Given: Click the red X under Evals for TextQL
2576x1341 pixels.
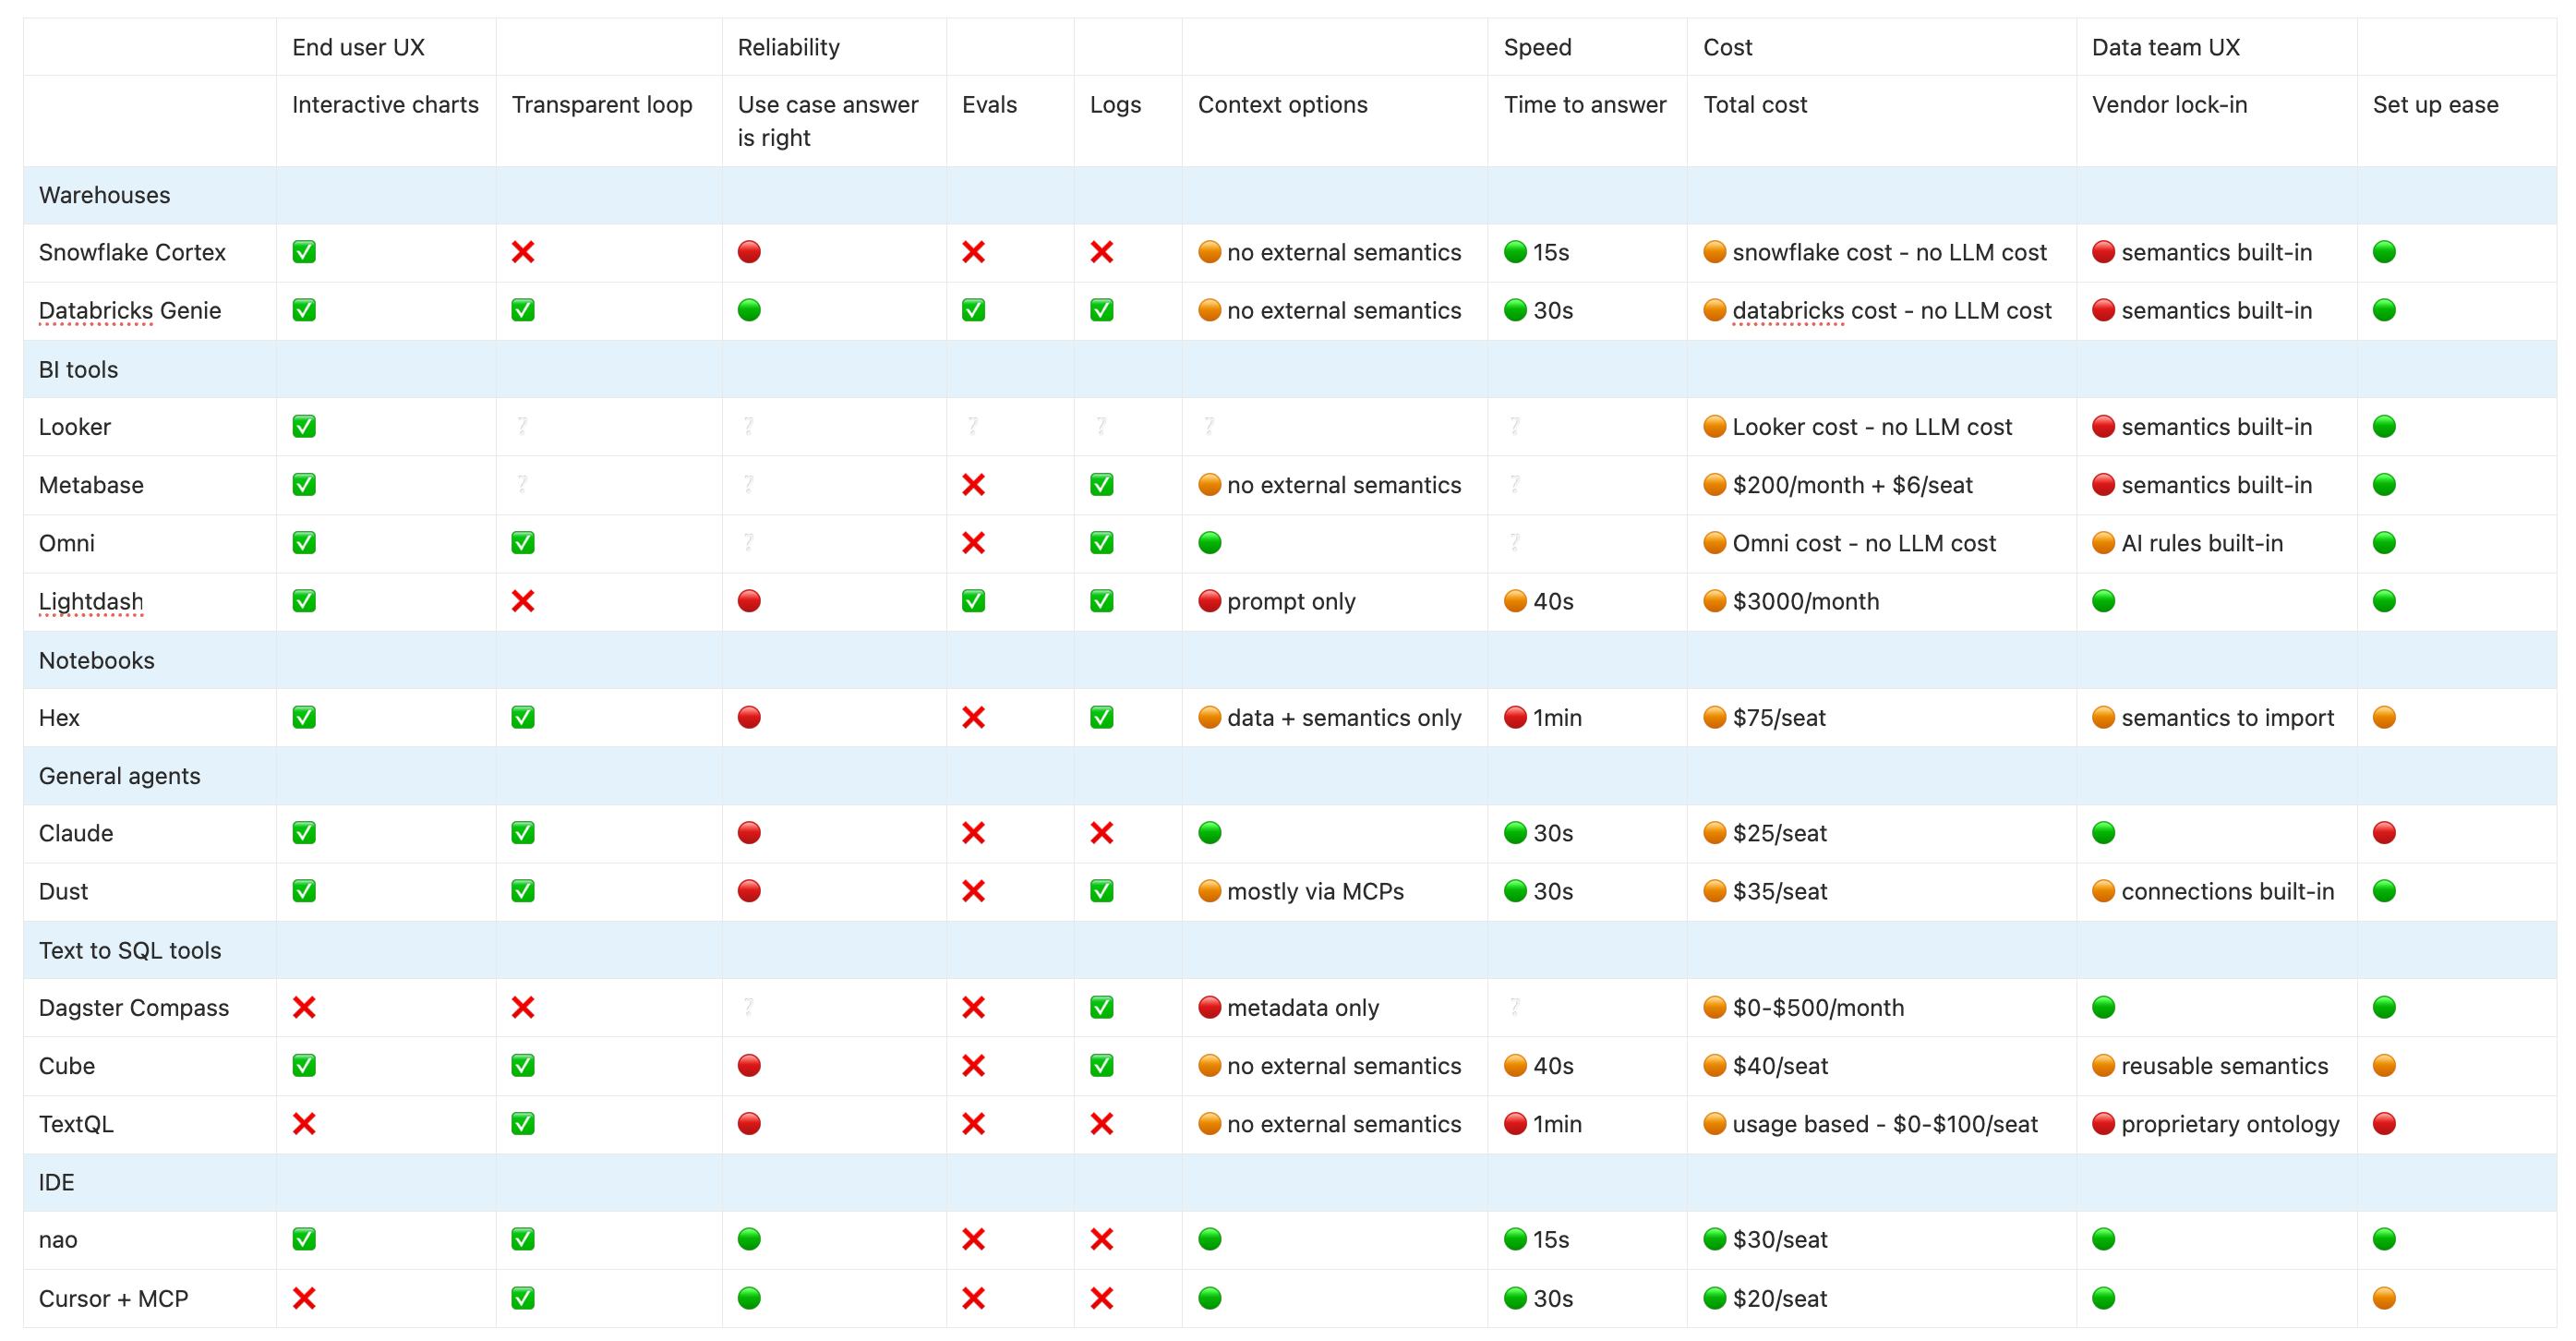Looking at the screenshot, I should (x=975, y=1124).
